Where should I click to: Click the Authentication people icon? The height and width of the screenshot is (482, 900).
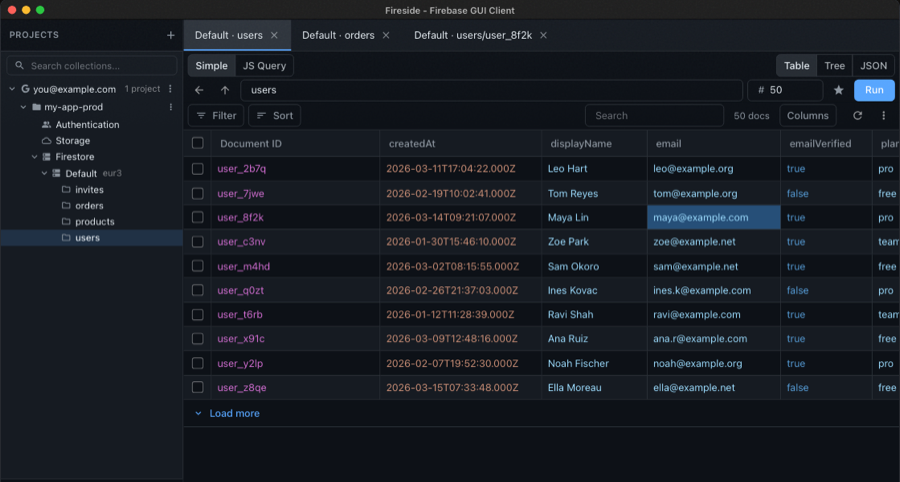46,125
